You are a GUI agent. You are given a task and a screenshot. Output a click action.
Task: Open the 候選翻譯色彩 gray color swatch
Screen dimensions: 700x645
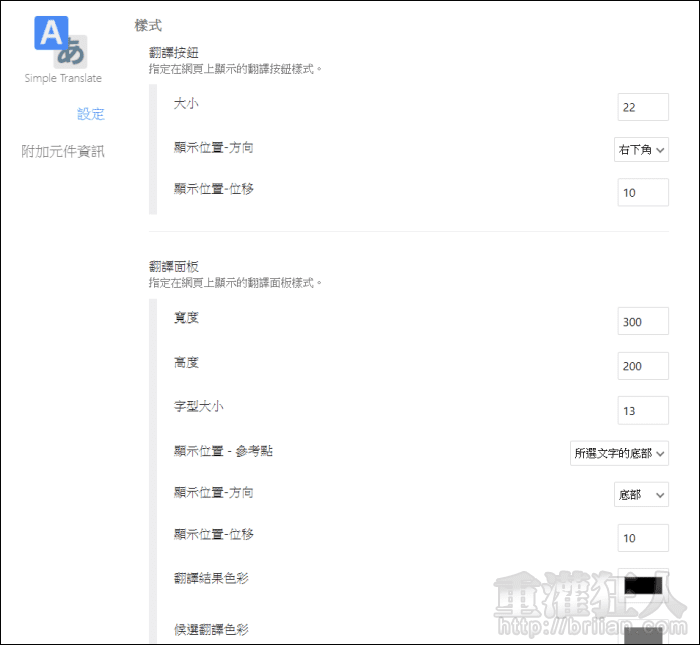pyautogui.click(x=643, y=634)
